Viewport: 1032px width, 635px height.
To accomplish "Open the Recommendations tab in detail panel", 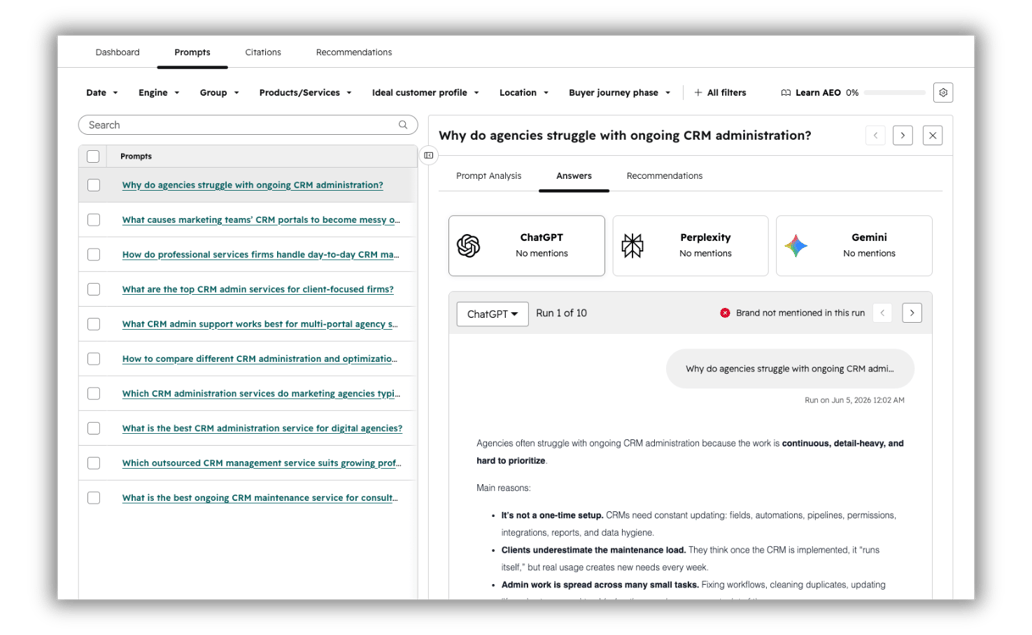I will [664, 176].
